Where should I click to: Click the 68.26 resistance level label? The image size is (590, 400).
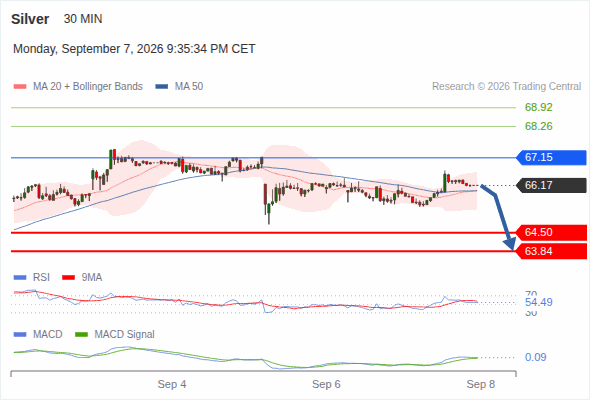pyautogui.click(x=538, y=126)
